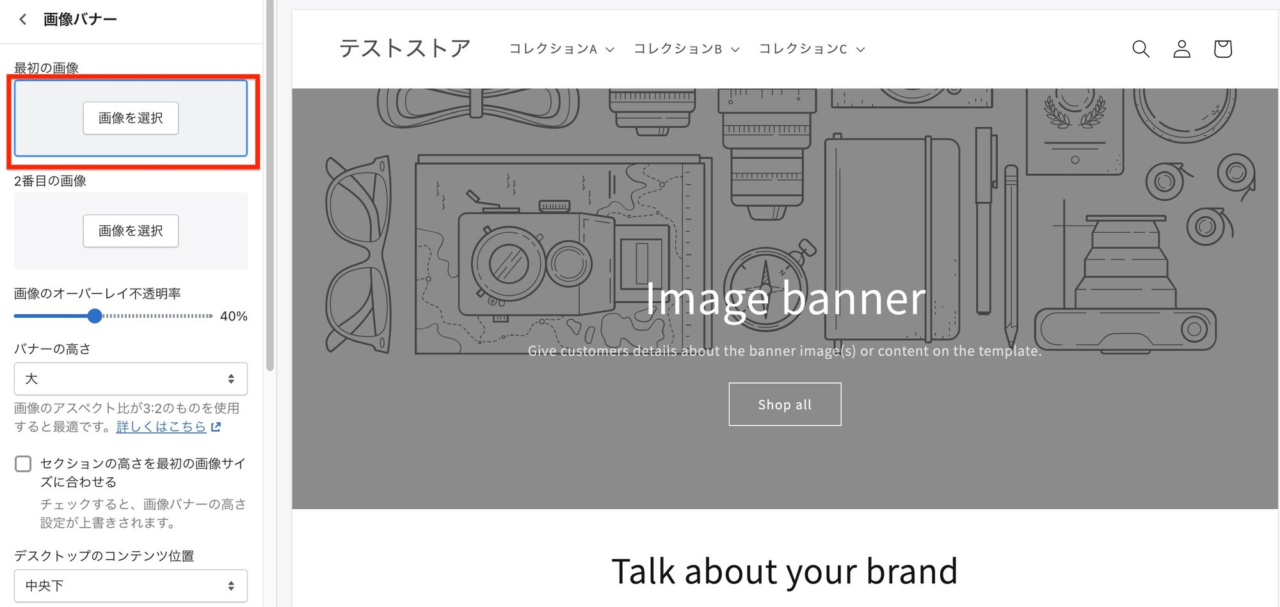Click the テストストア store name

point(405,48)
